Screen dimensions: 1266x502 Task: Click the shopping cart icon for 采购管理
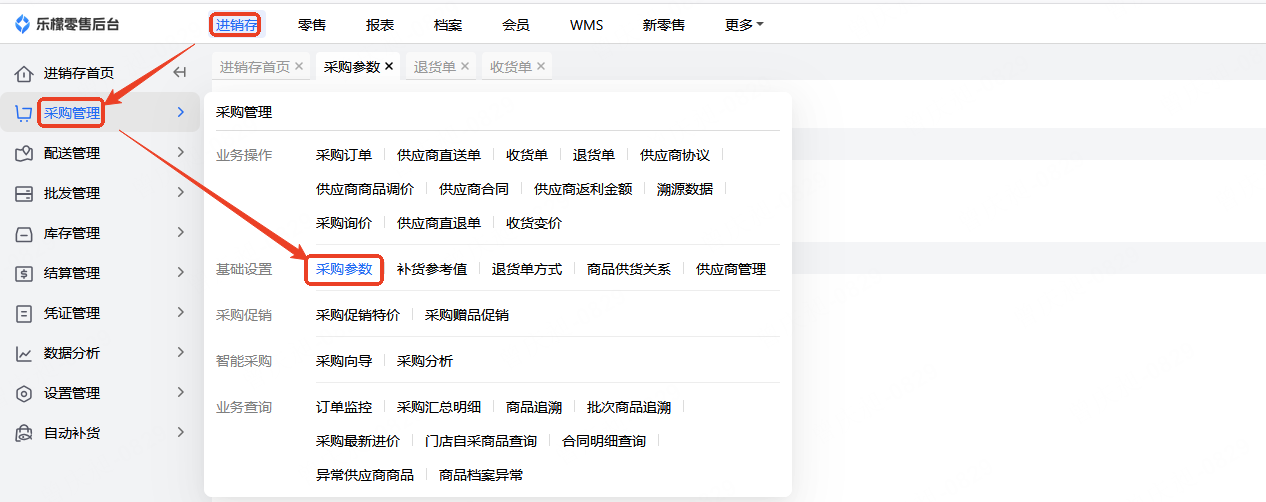24,113
